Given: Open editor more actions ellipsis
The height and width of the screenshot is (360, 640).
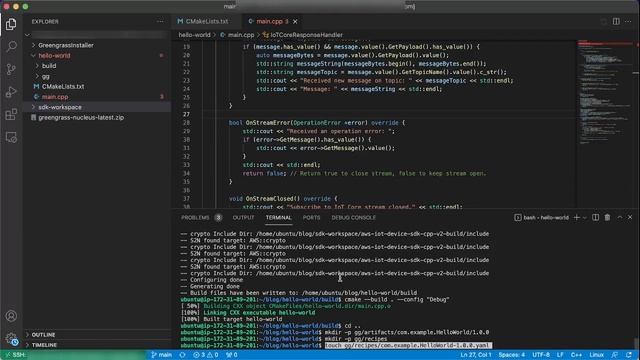Looking at the screenshot, I should click(628, 21).
